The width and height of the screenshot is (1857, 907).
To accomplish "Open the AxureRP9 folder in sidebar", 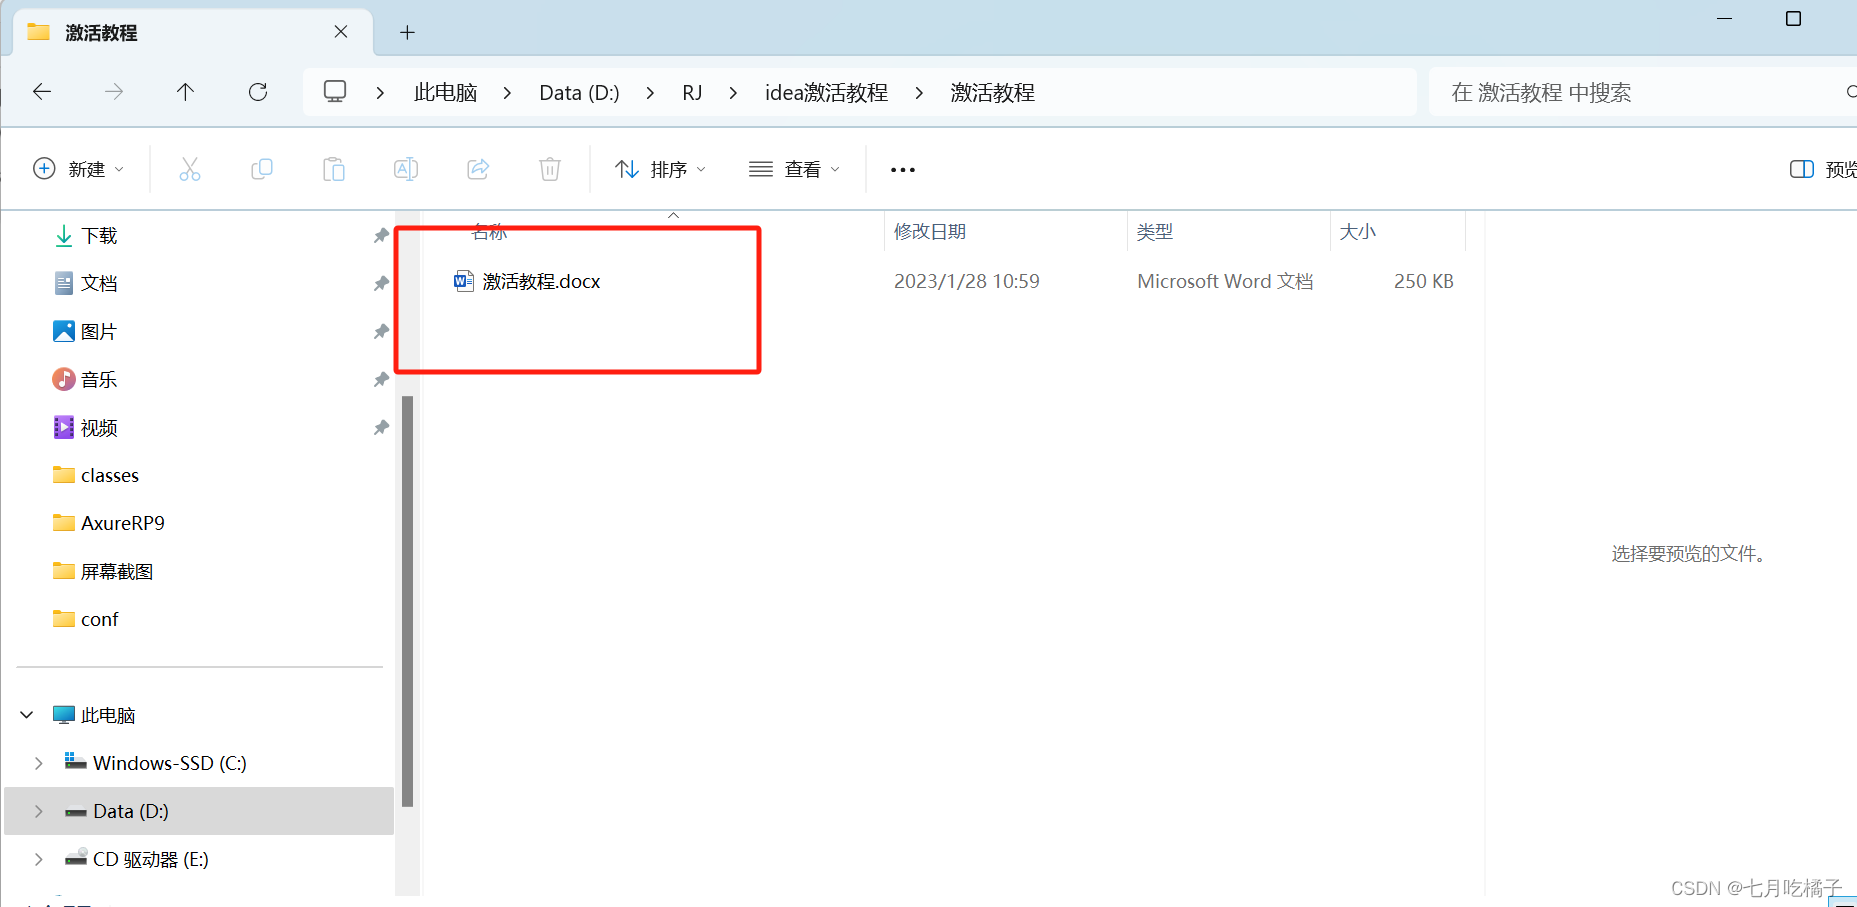I will pyautogui.click(x=122, y=523).
